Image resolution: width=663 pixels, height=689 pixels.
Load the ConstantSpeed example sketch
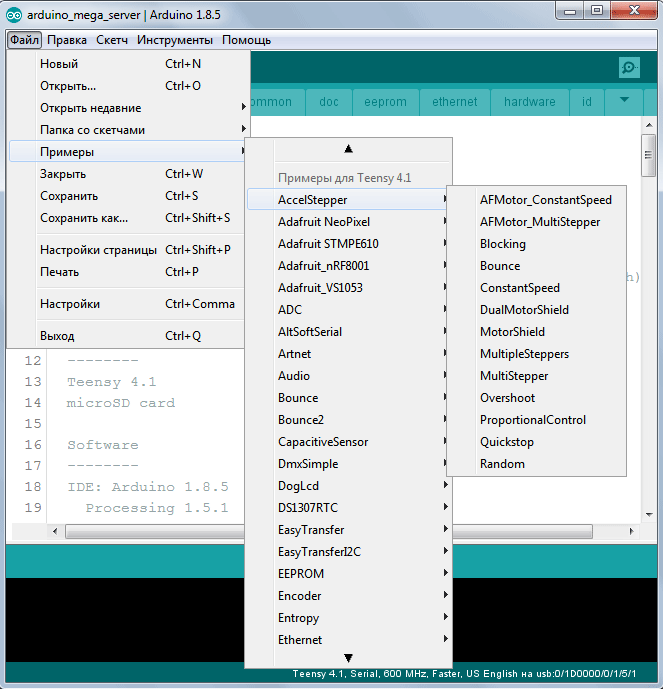click(x=536, y=288)
